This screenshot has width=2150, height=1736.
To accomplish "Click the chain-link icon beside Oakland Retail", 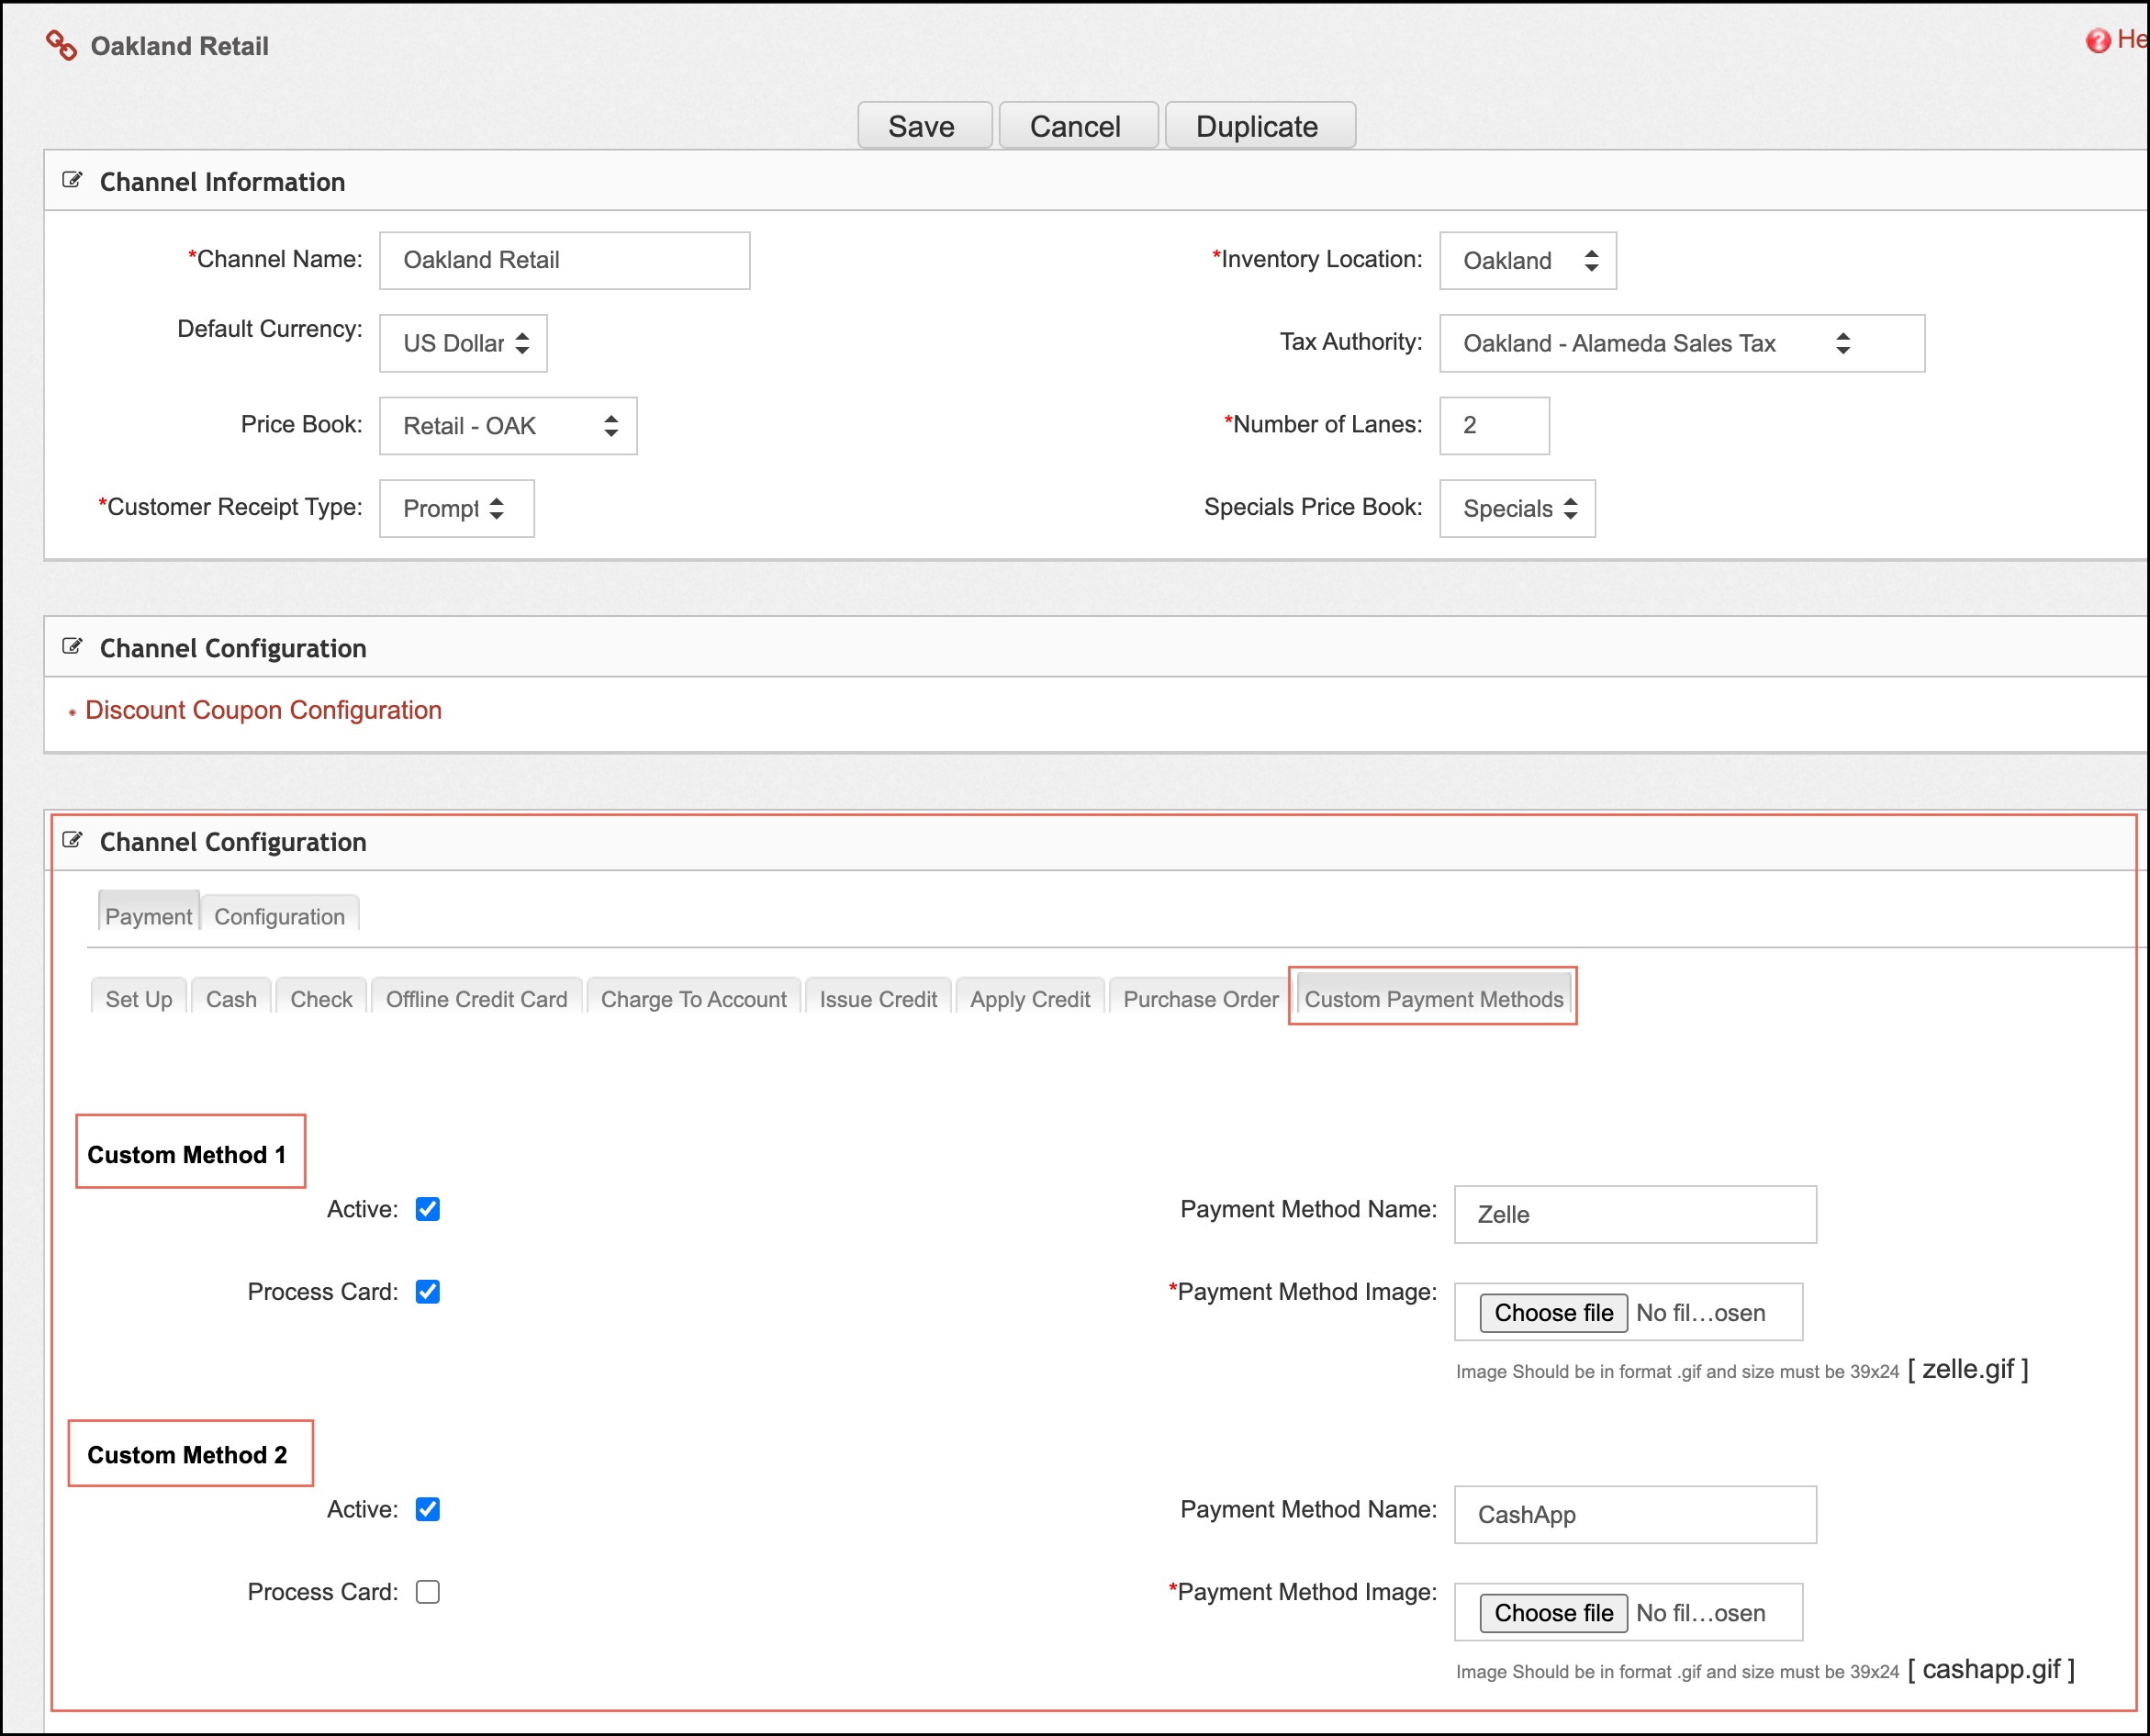I will pos(61,45).
